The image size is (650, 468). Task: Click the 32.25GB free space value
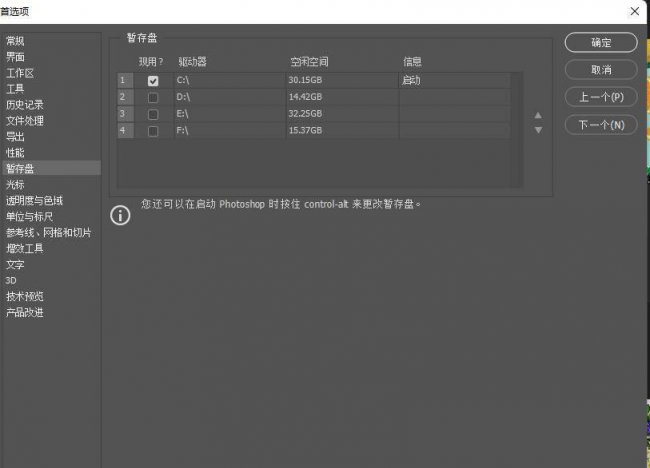tap(305, 114)
